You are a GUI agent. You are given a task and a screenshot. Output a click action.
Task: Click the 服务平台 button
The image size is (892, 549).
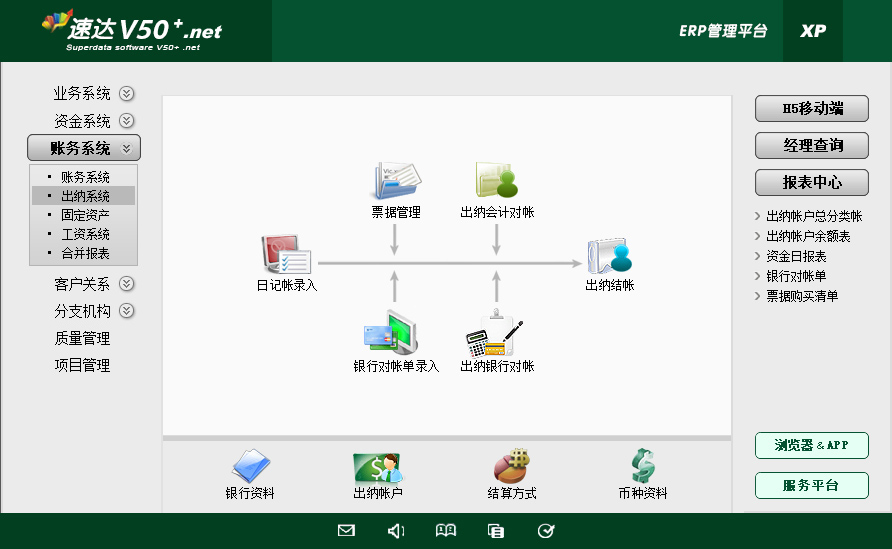[812, 485]
